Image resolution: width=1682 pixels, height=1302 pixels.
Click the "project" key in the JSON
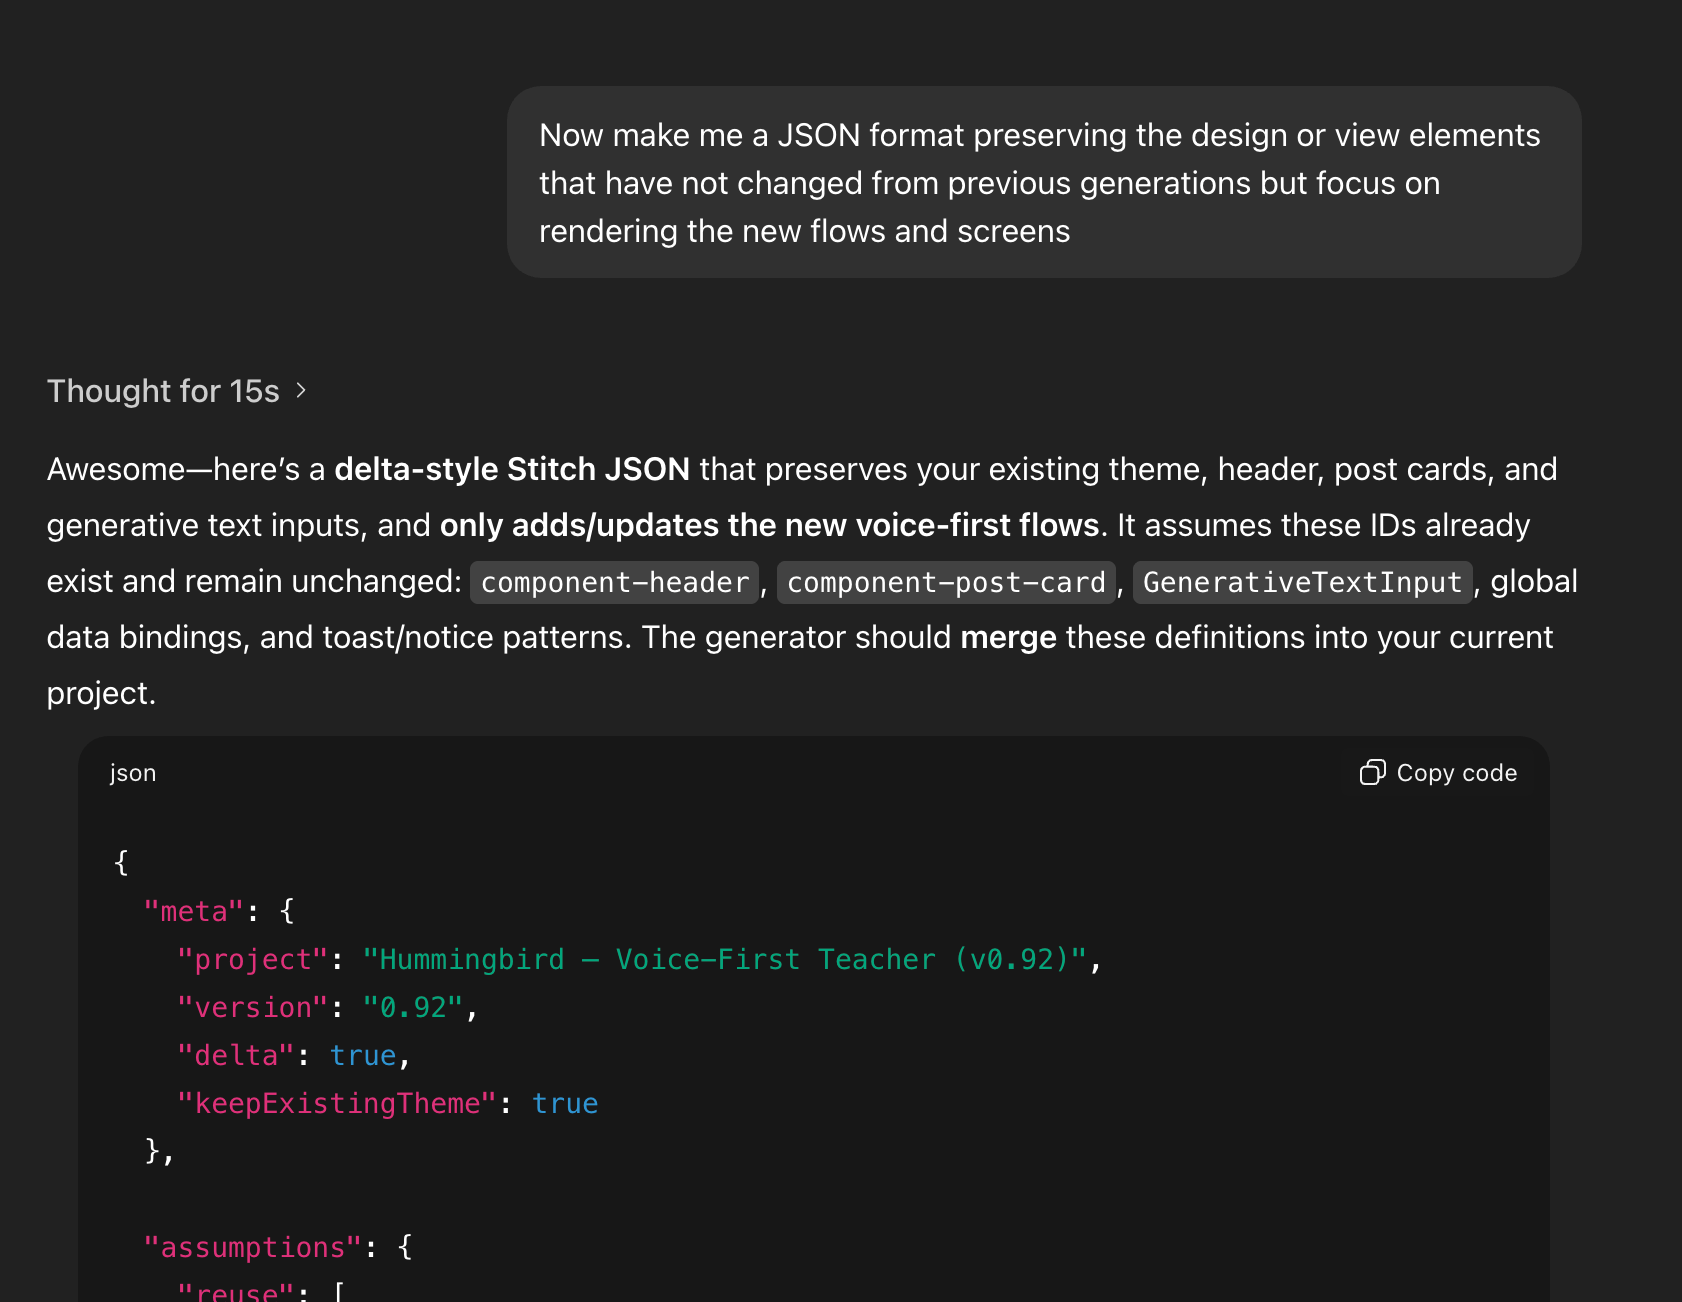[252, 959]
